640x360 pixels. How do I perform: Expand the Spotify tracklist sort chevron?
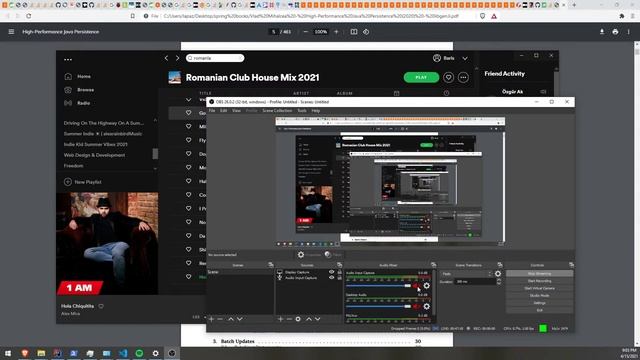point(189,100)
